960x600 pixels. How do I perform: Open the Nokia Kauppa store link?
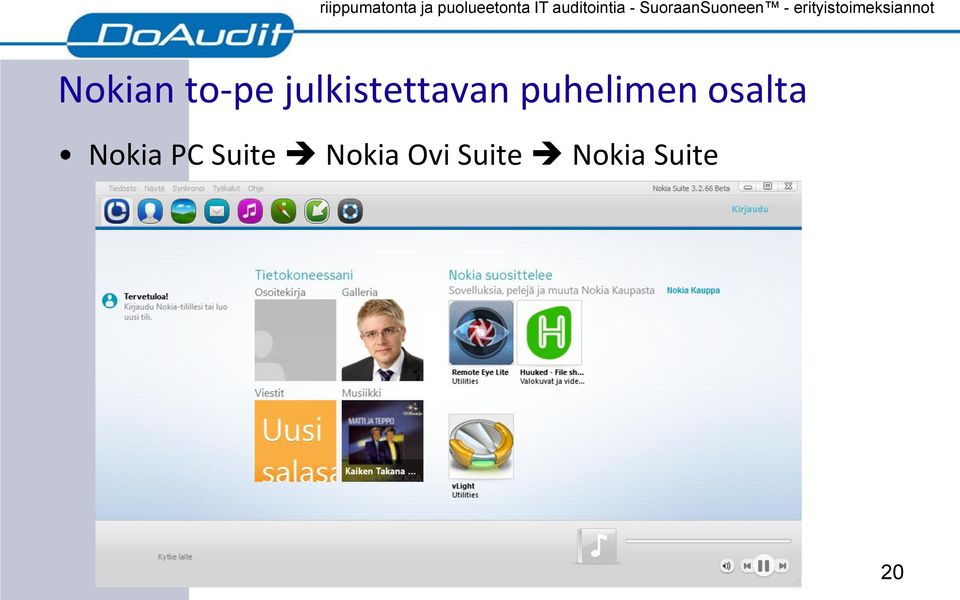pyautogui.click(x=693, y=290)
